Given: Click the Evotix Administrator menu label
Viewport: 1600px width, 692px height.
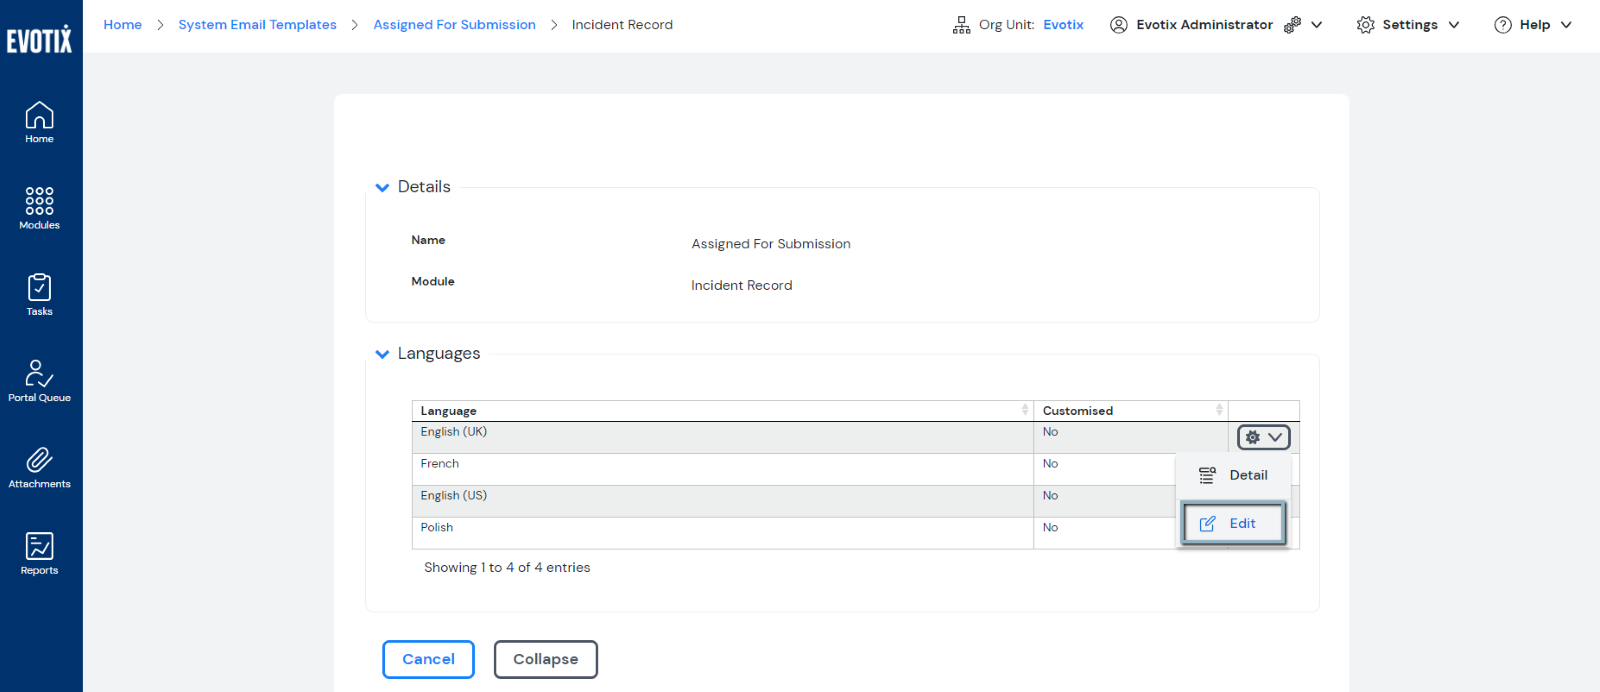Looking at the screenshot, I should point(1204,25).
